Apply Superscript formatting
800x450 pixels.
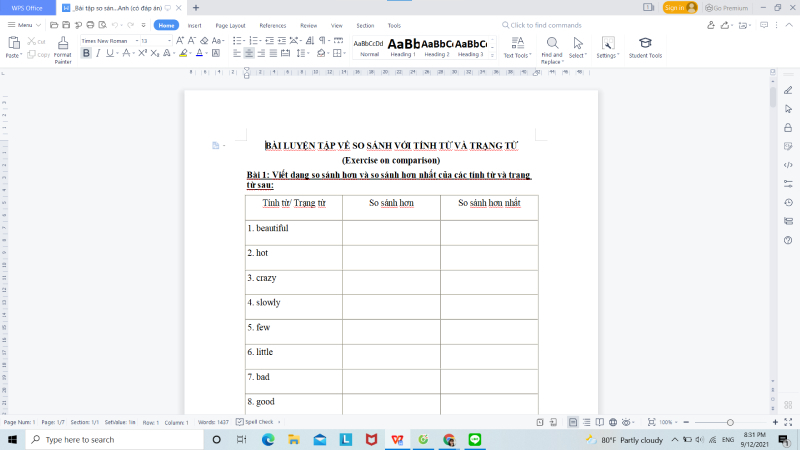point(142,53)
